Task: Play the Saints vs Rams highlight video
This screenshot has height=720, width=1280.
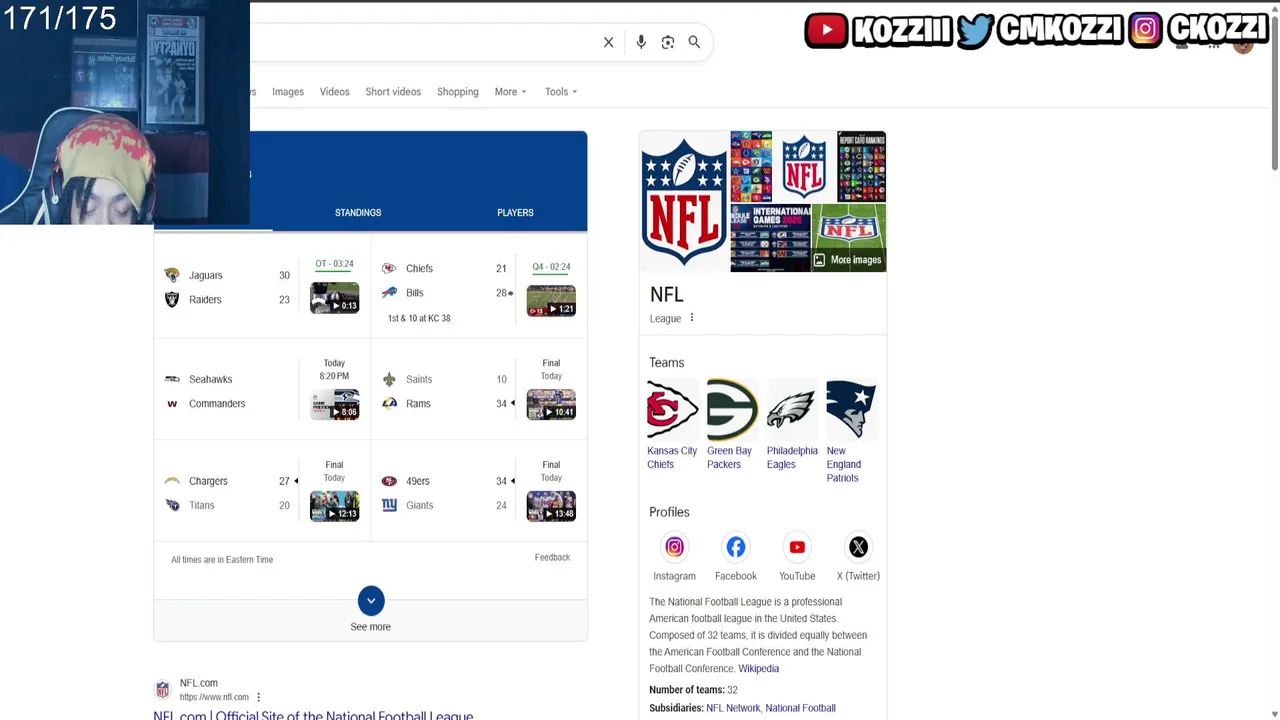Action: (551, 404)
